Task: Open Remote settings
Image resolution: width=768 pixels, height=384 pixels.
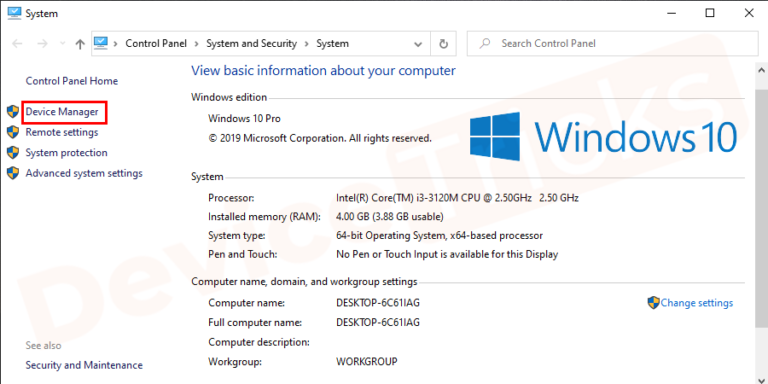Action: point(62,132)
